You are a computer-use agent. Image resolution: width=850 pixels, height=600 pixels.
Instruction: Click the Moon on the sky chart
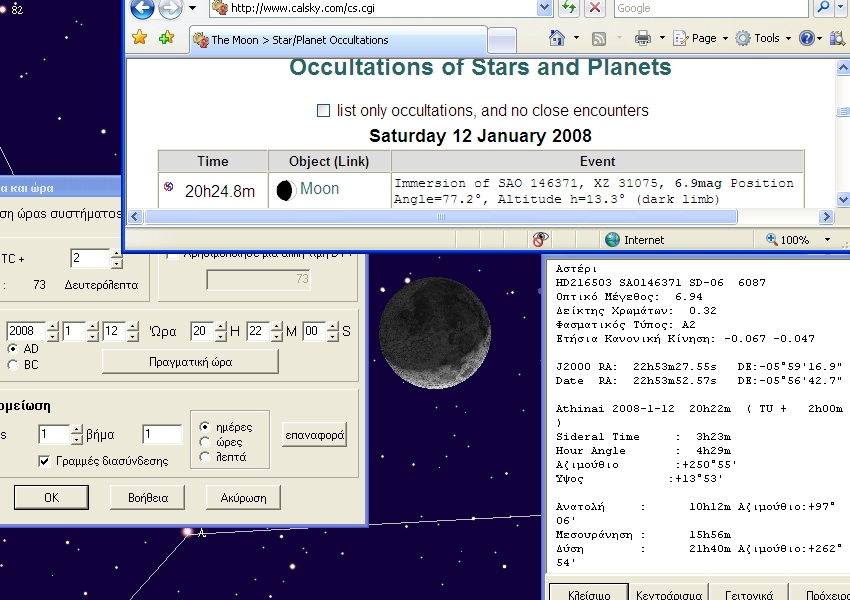434,333
